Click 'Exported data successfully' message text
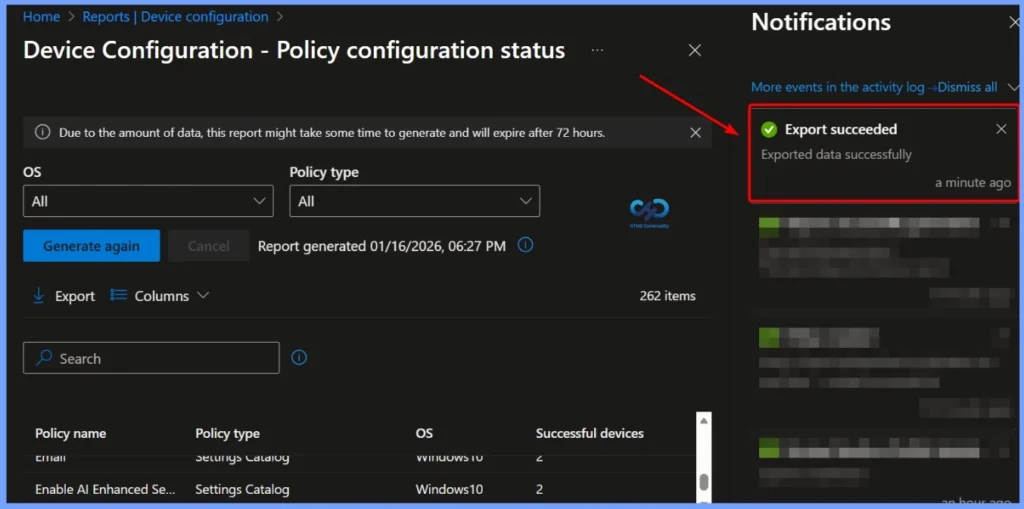 pyautogui.click(x=837, y=154)
